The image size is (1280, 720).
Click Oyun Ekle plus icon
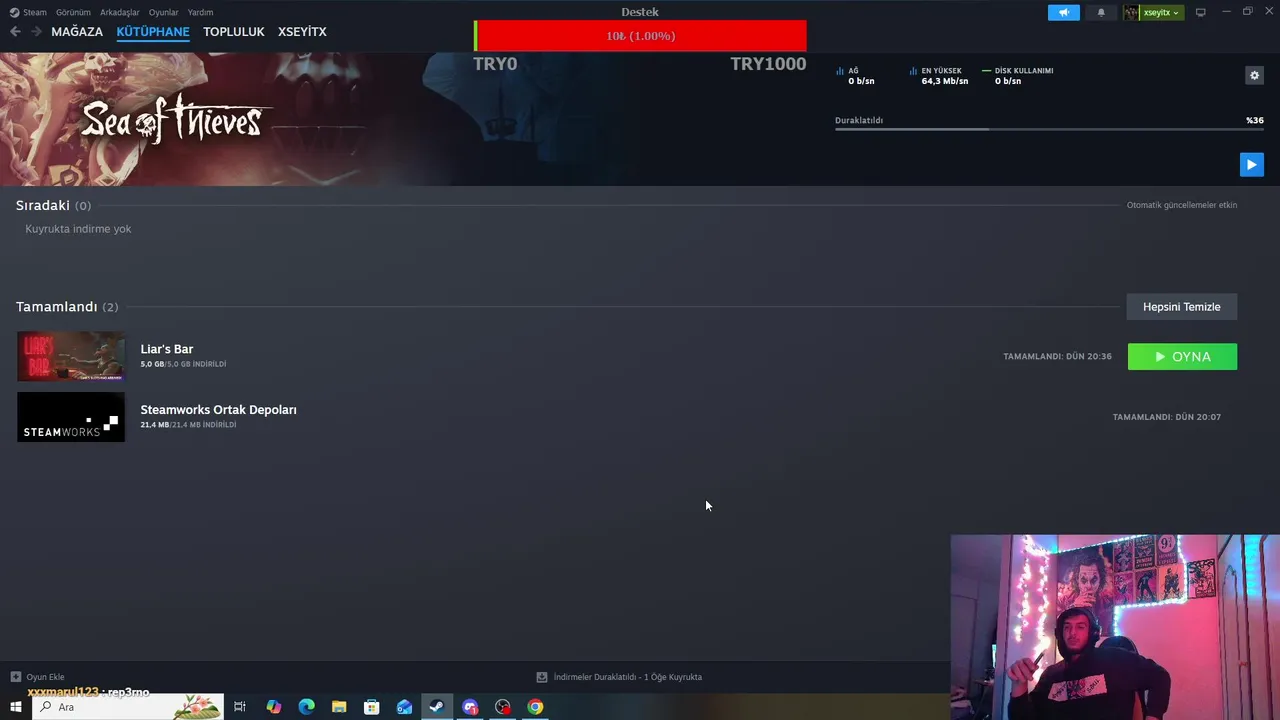pos(15,677)
